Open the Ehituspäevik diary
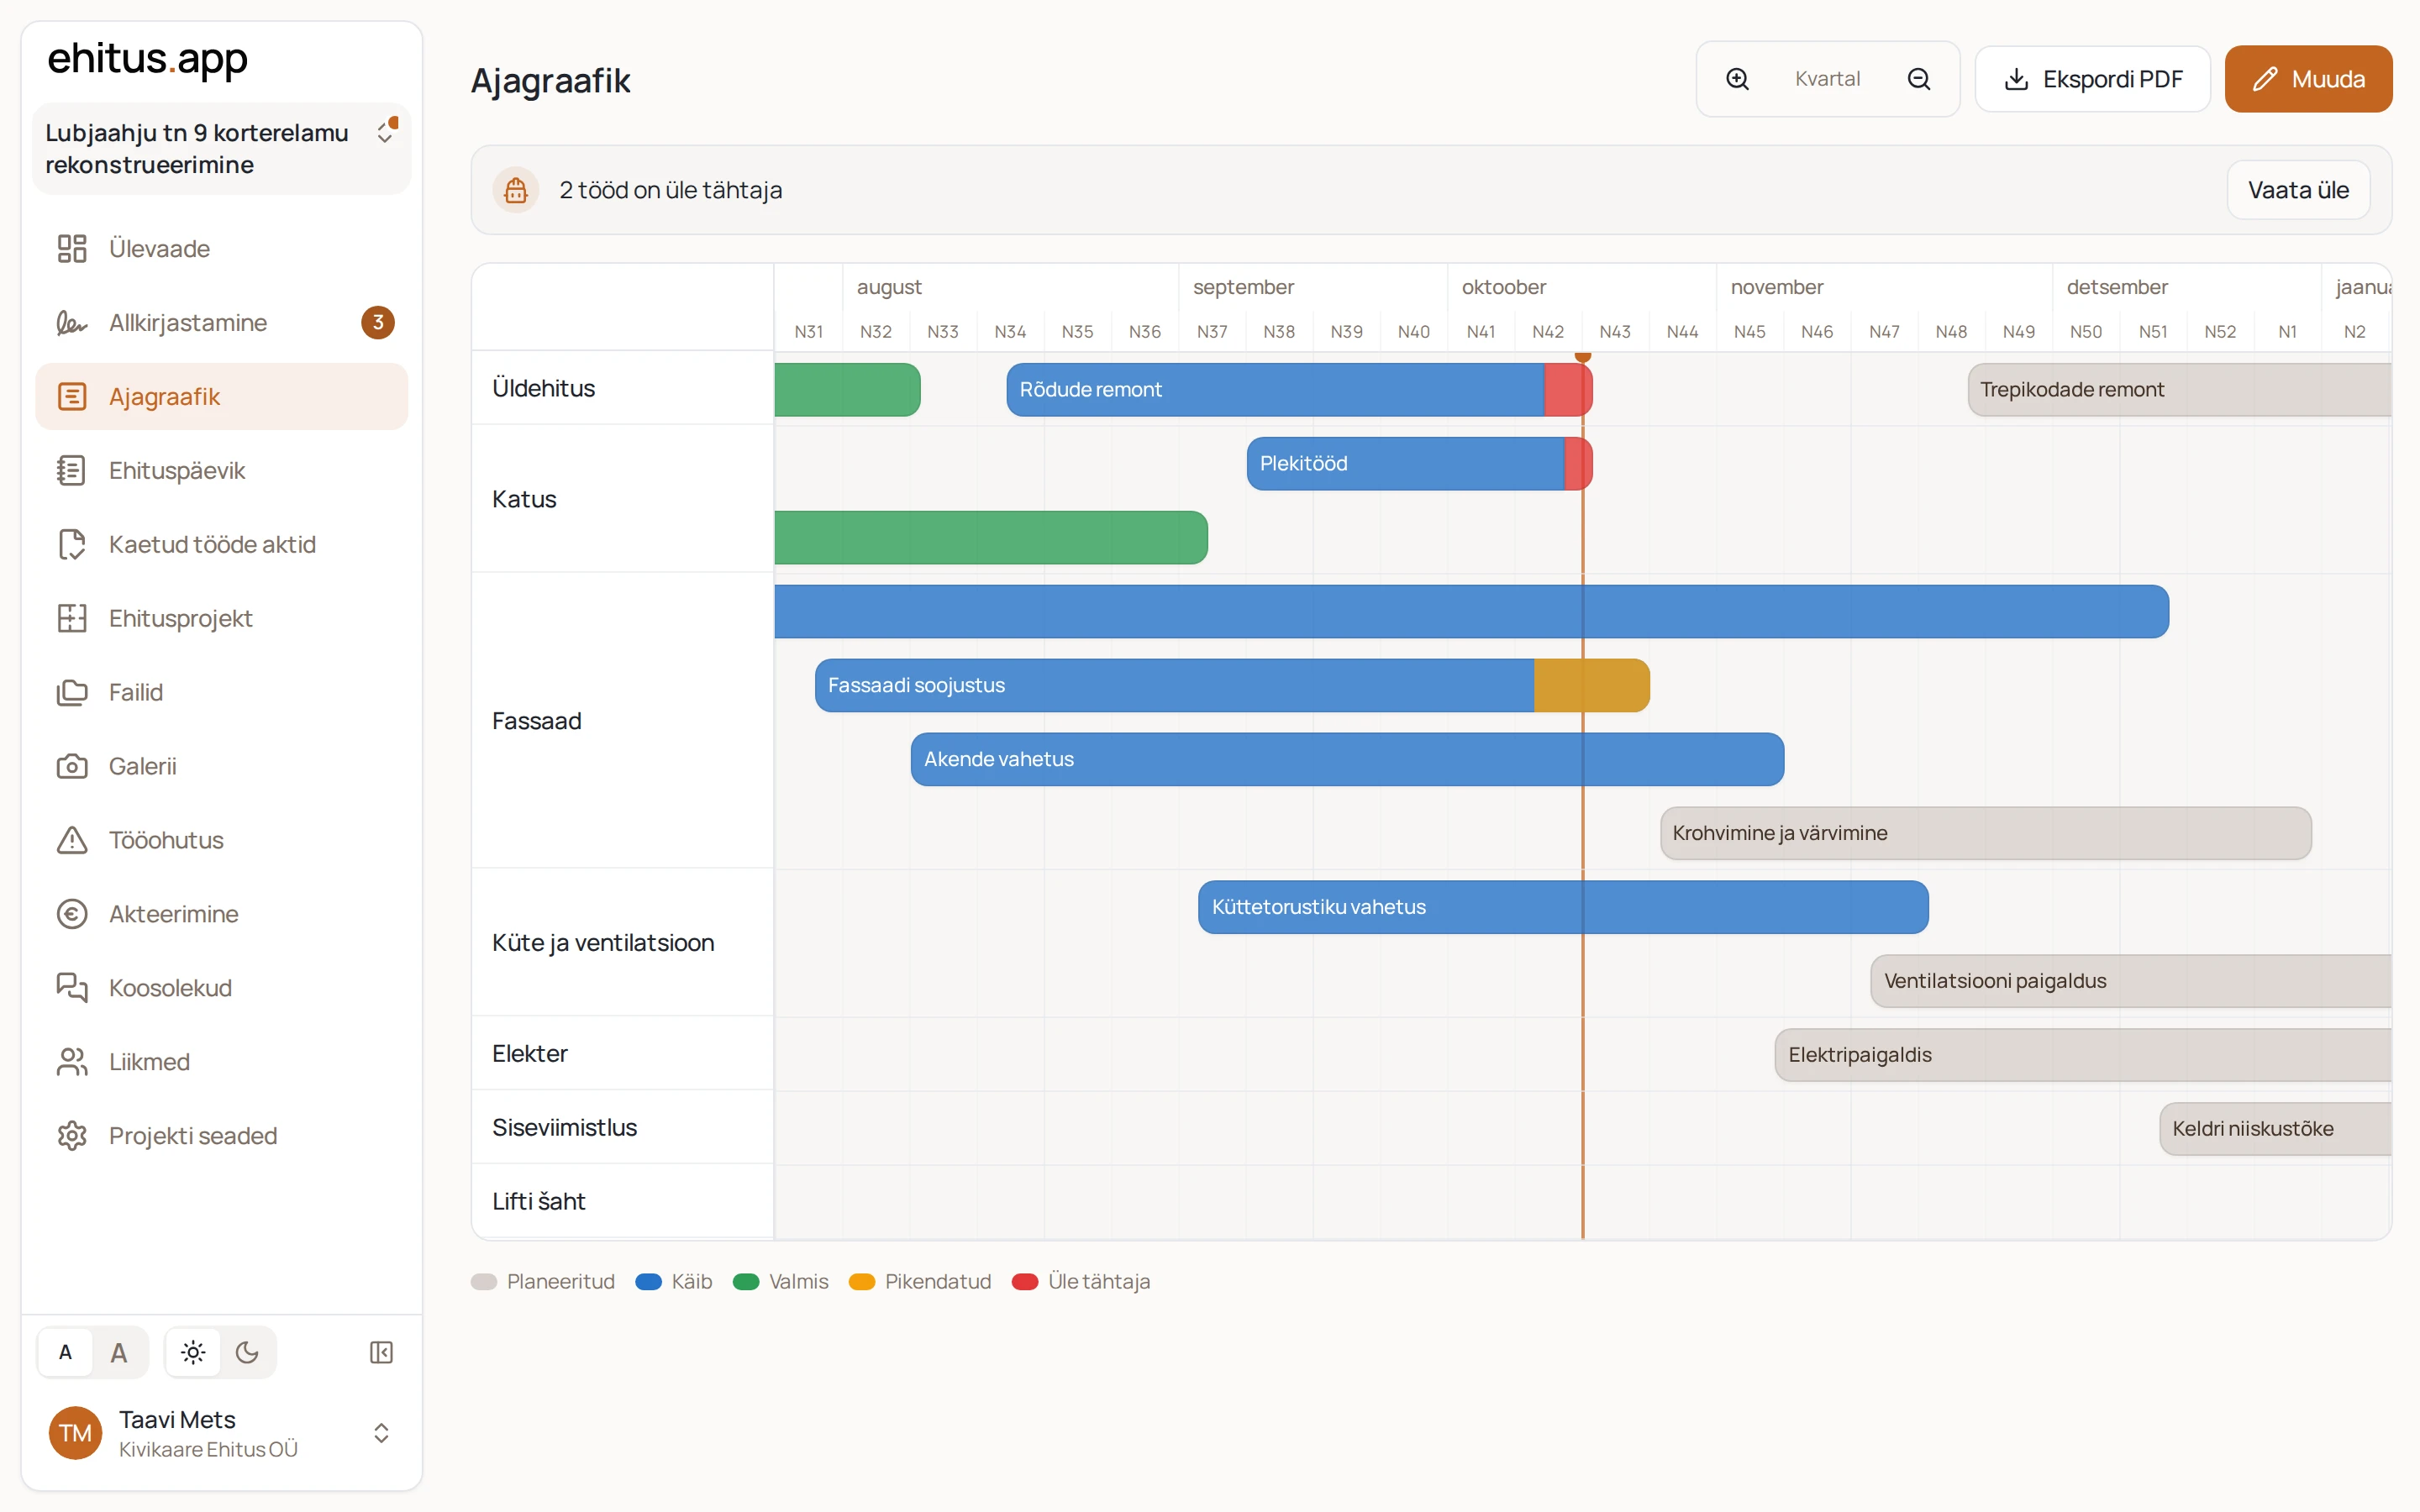This screenshot has height=1512, width=2420. [x=221, y=470]
